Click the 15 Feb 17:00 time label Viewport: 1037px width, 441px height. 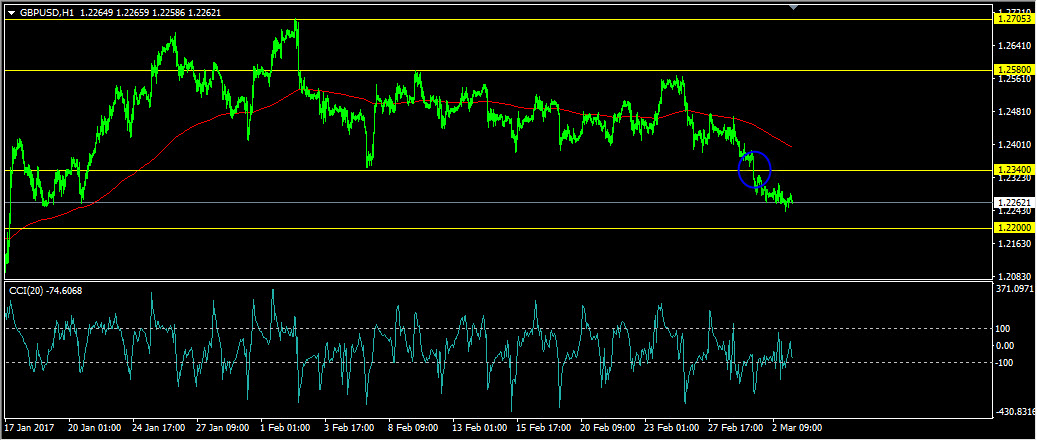[x=544, y=428]
